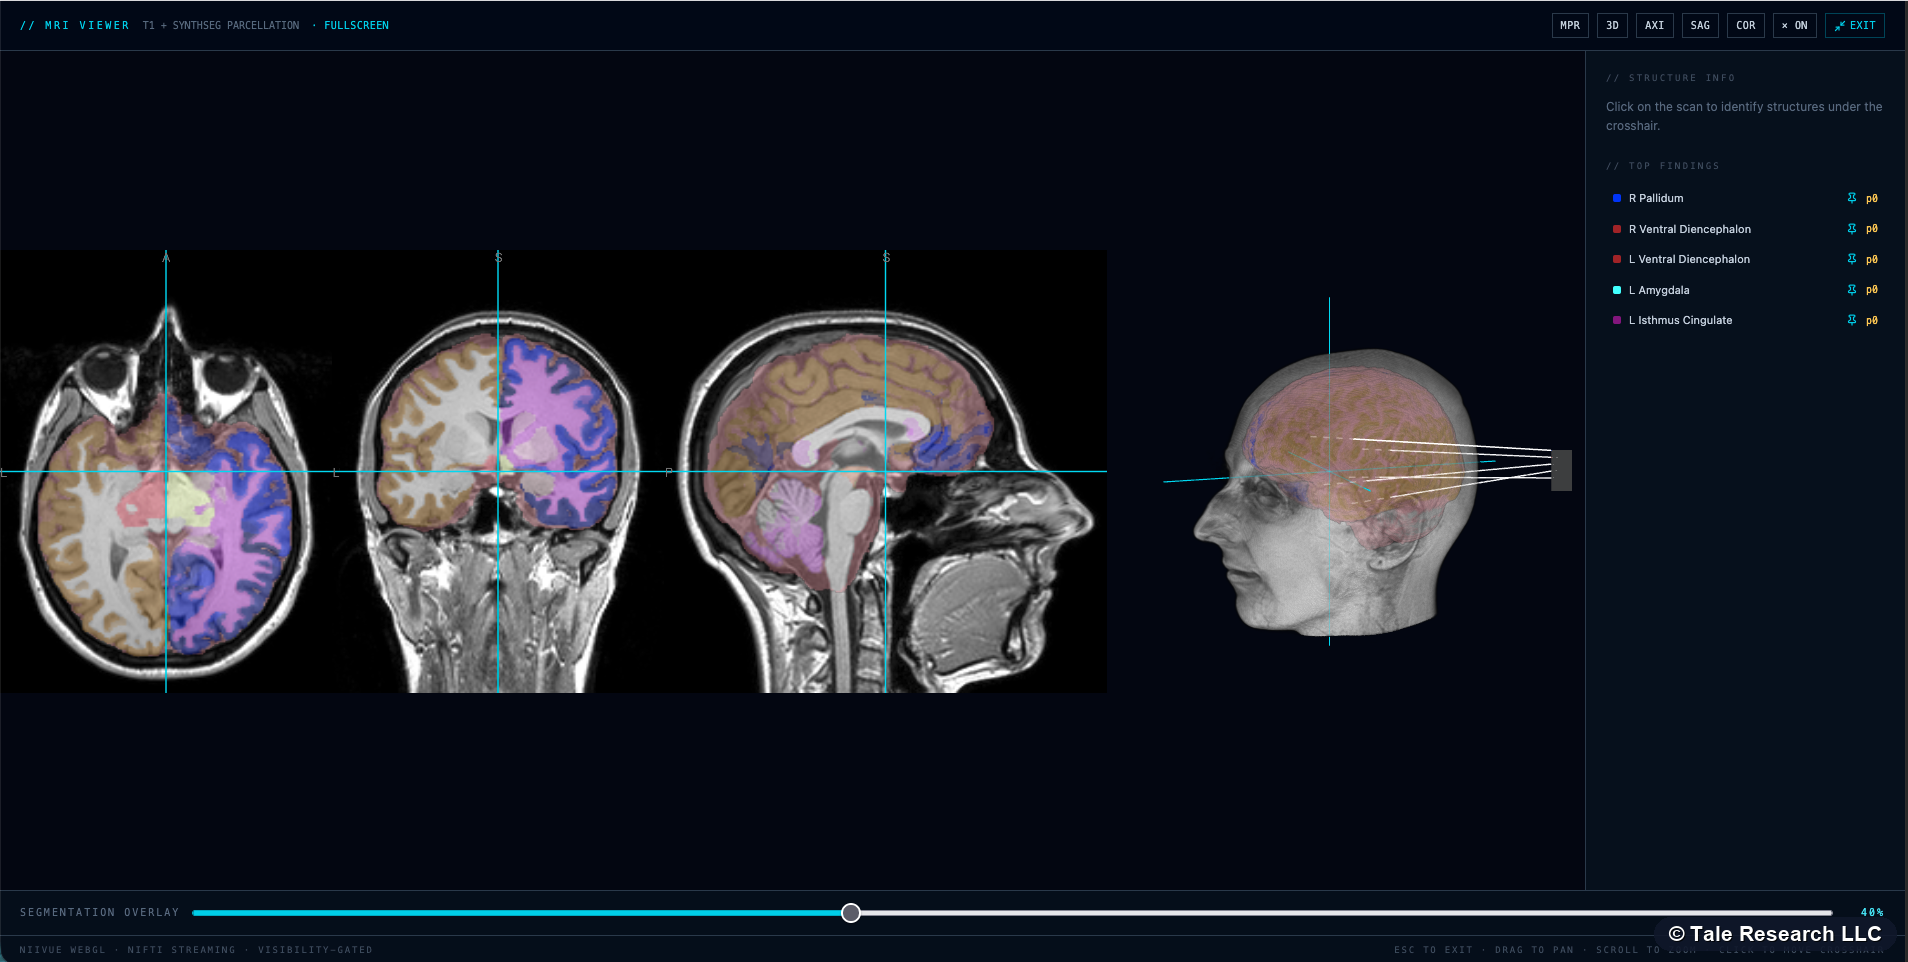Pin the R Pallidum finding
Image resolution: width=1908 pixels, height=962 pixels.
(1852, 198)
